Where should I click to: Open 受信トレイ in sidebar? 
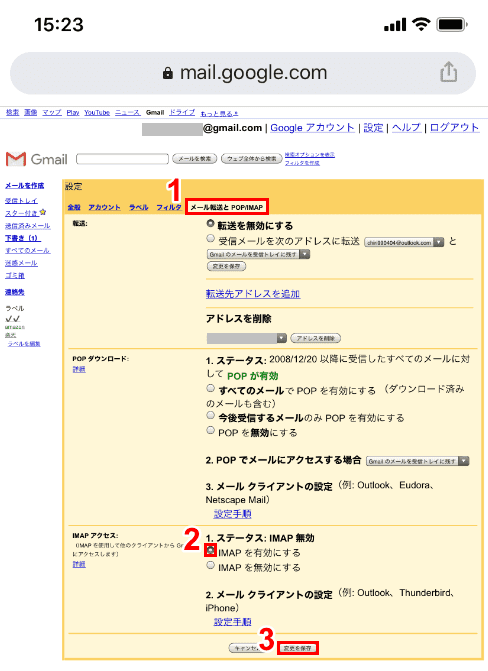(x=21, y=201)
